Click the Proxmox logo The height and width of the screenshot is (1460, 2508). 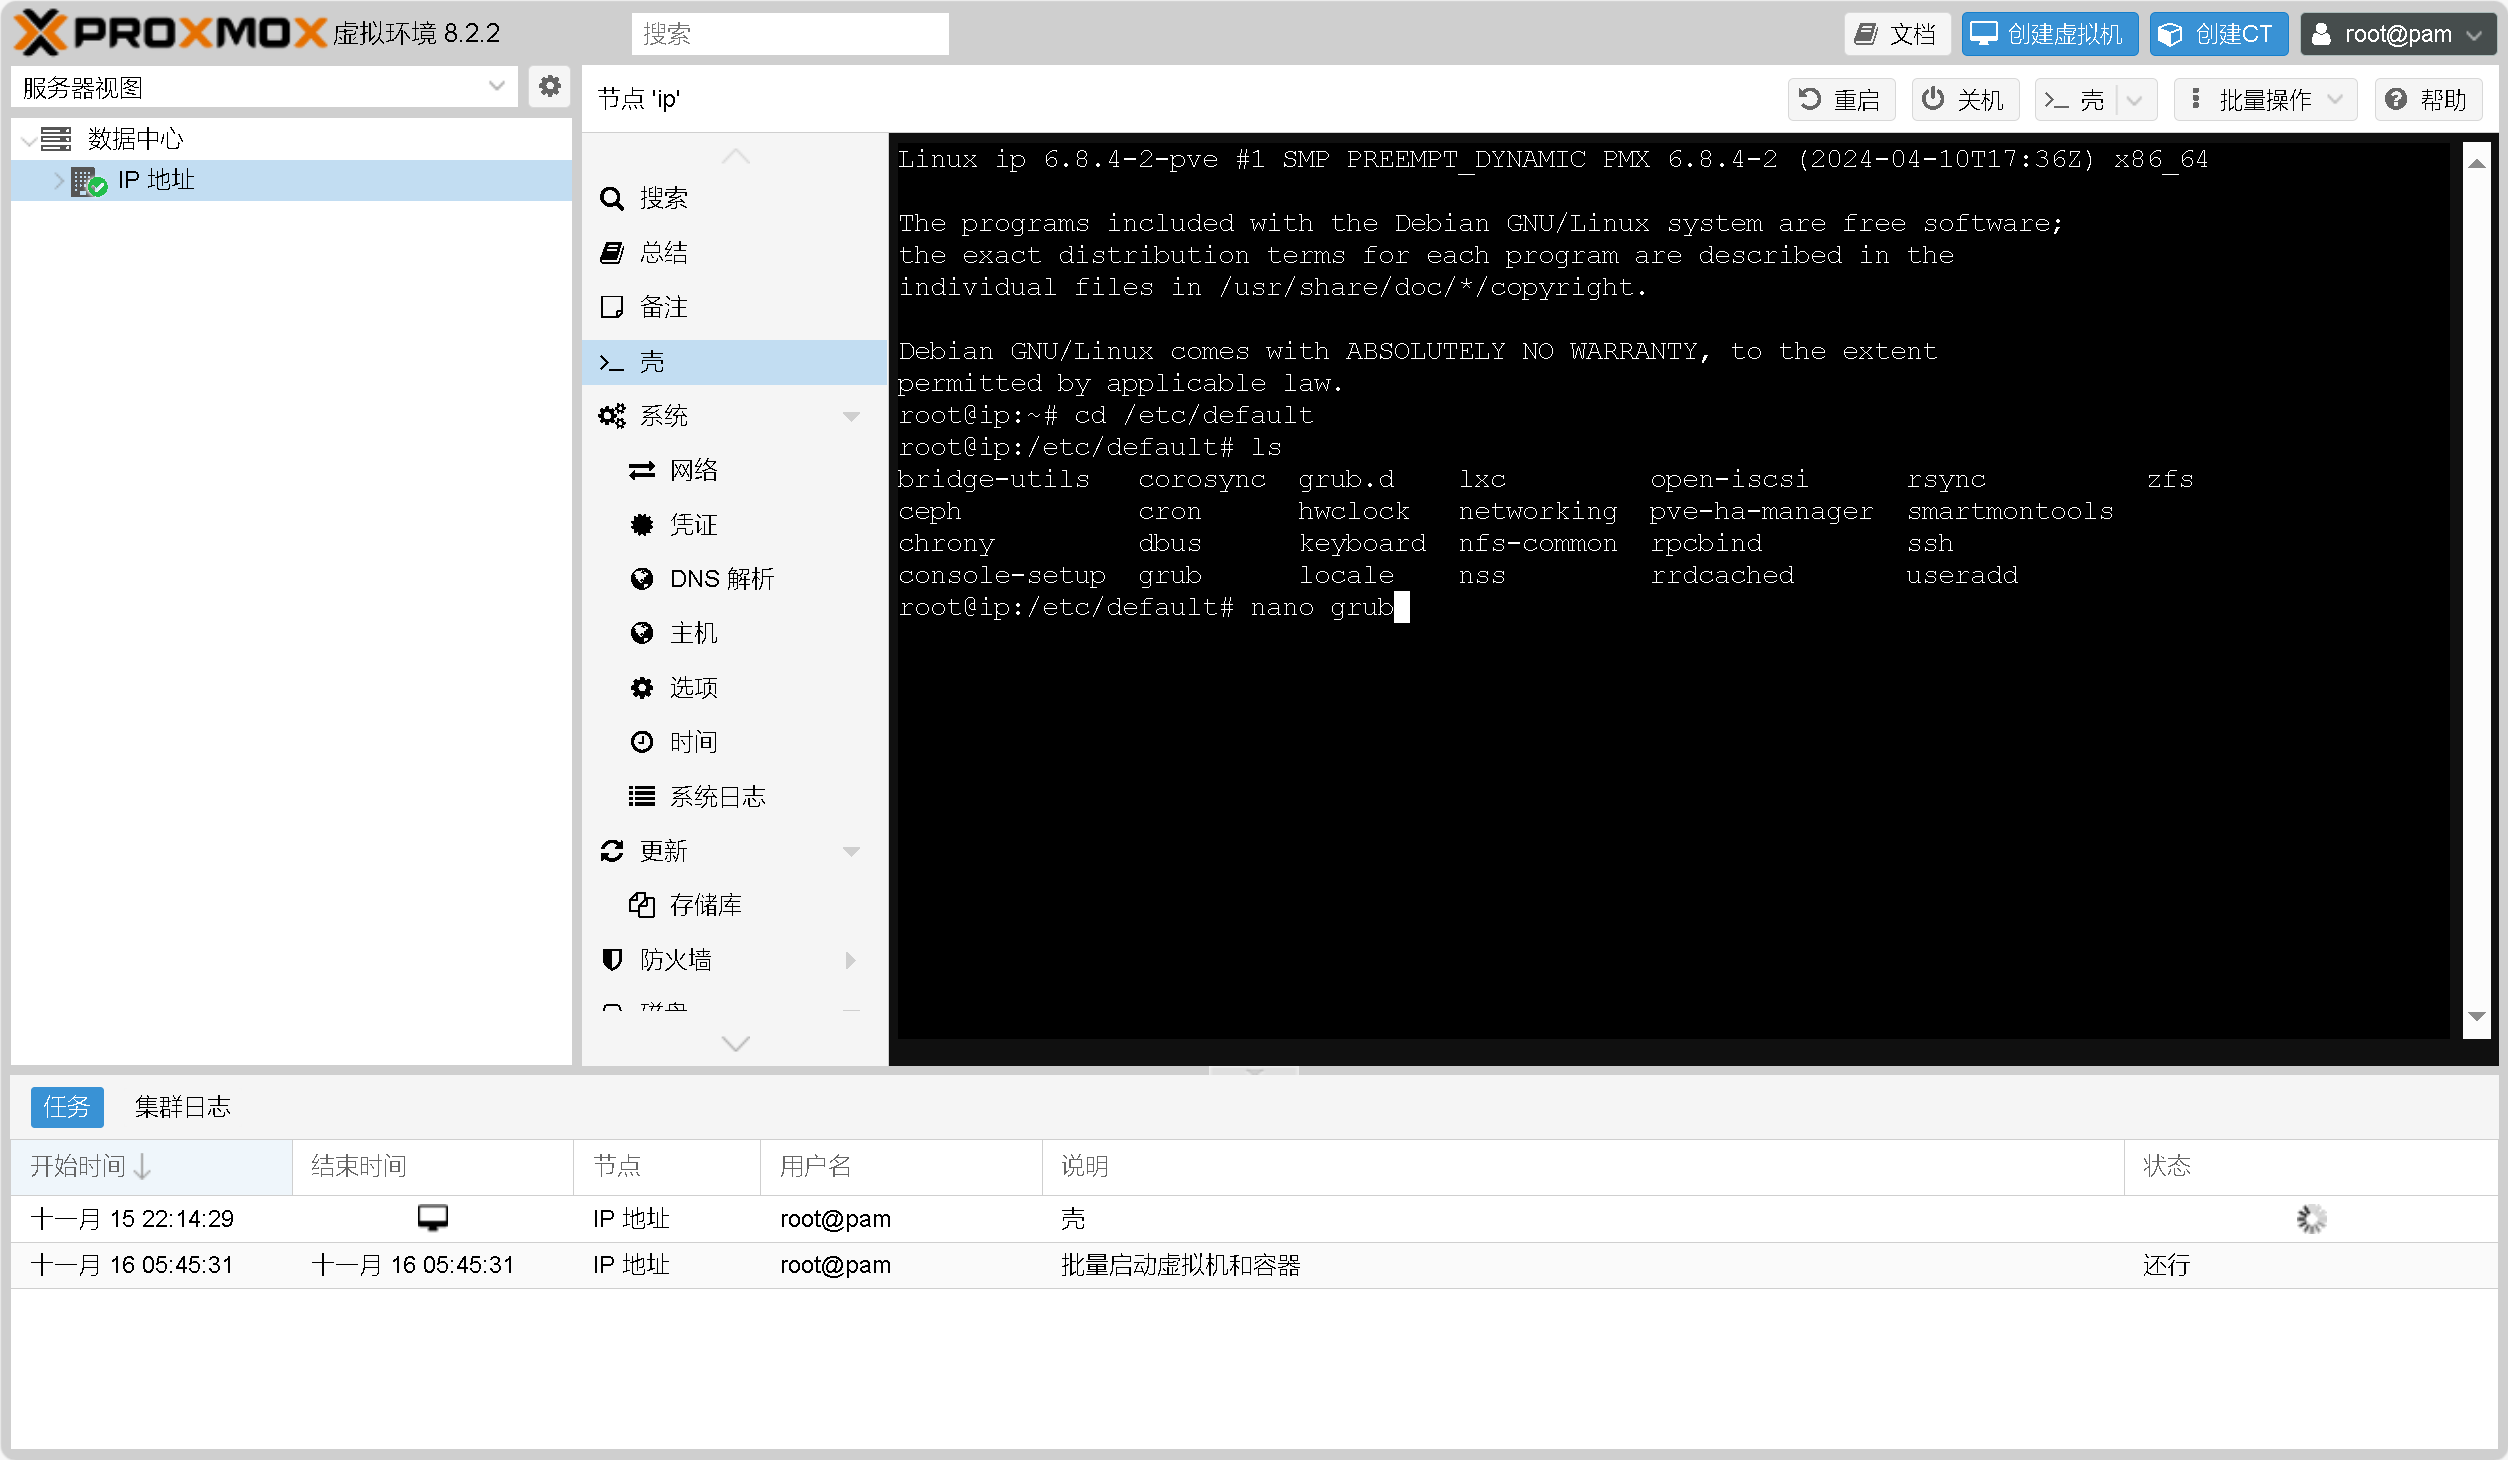click(170, 33)
